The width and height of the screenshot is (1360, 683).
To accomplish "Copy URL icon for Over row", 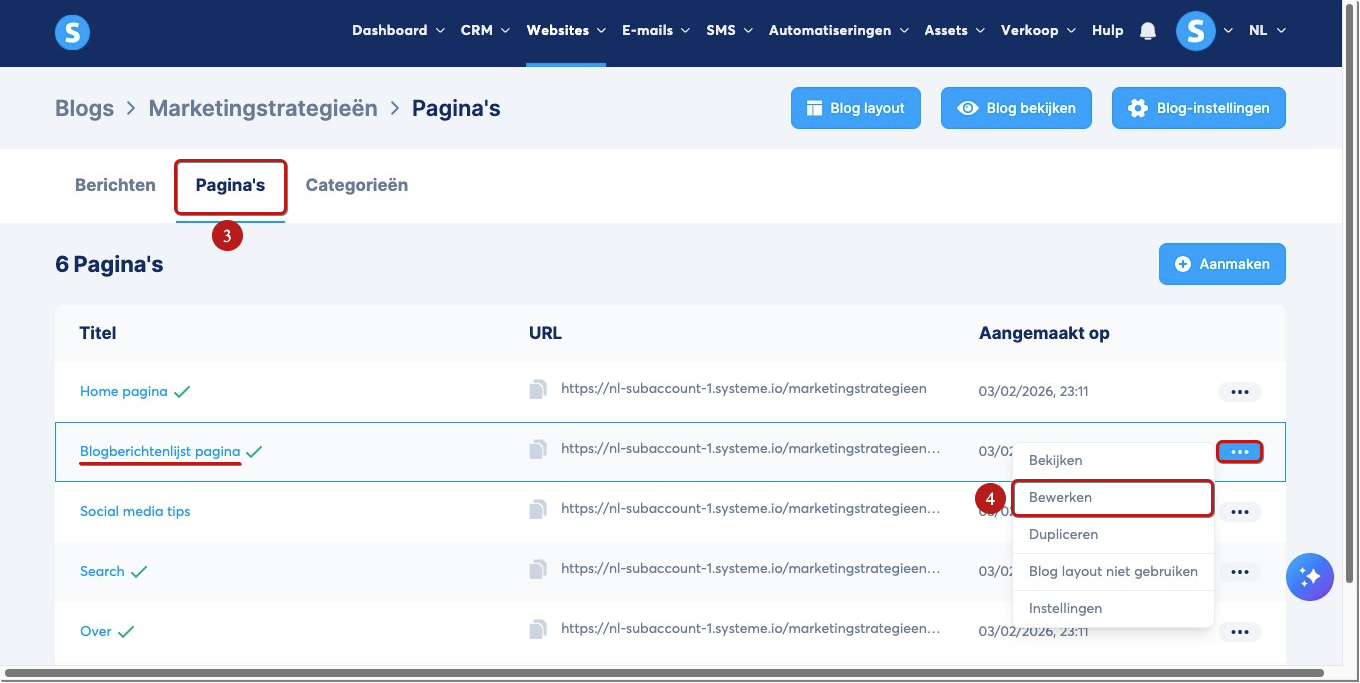I will pos(538,630).
